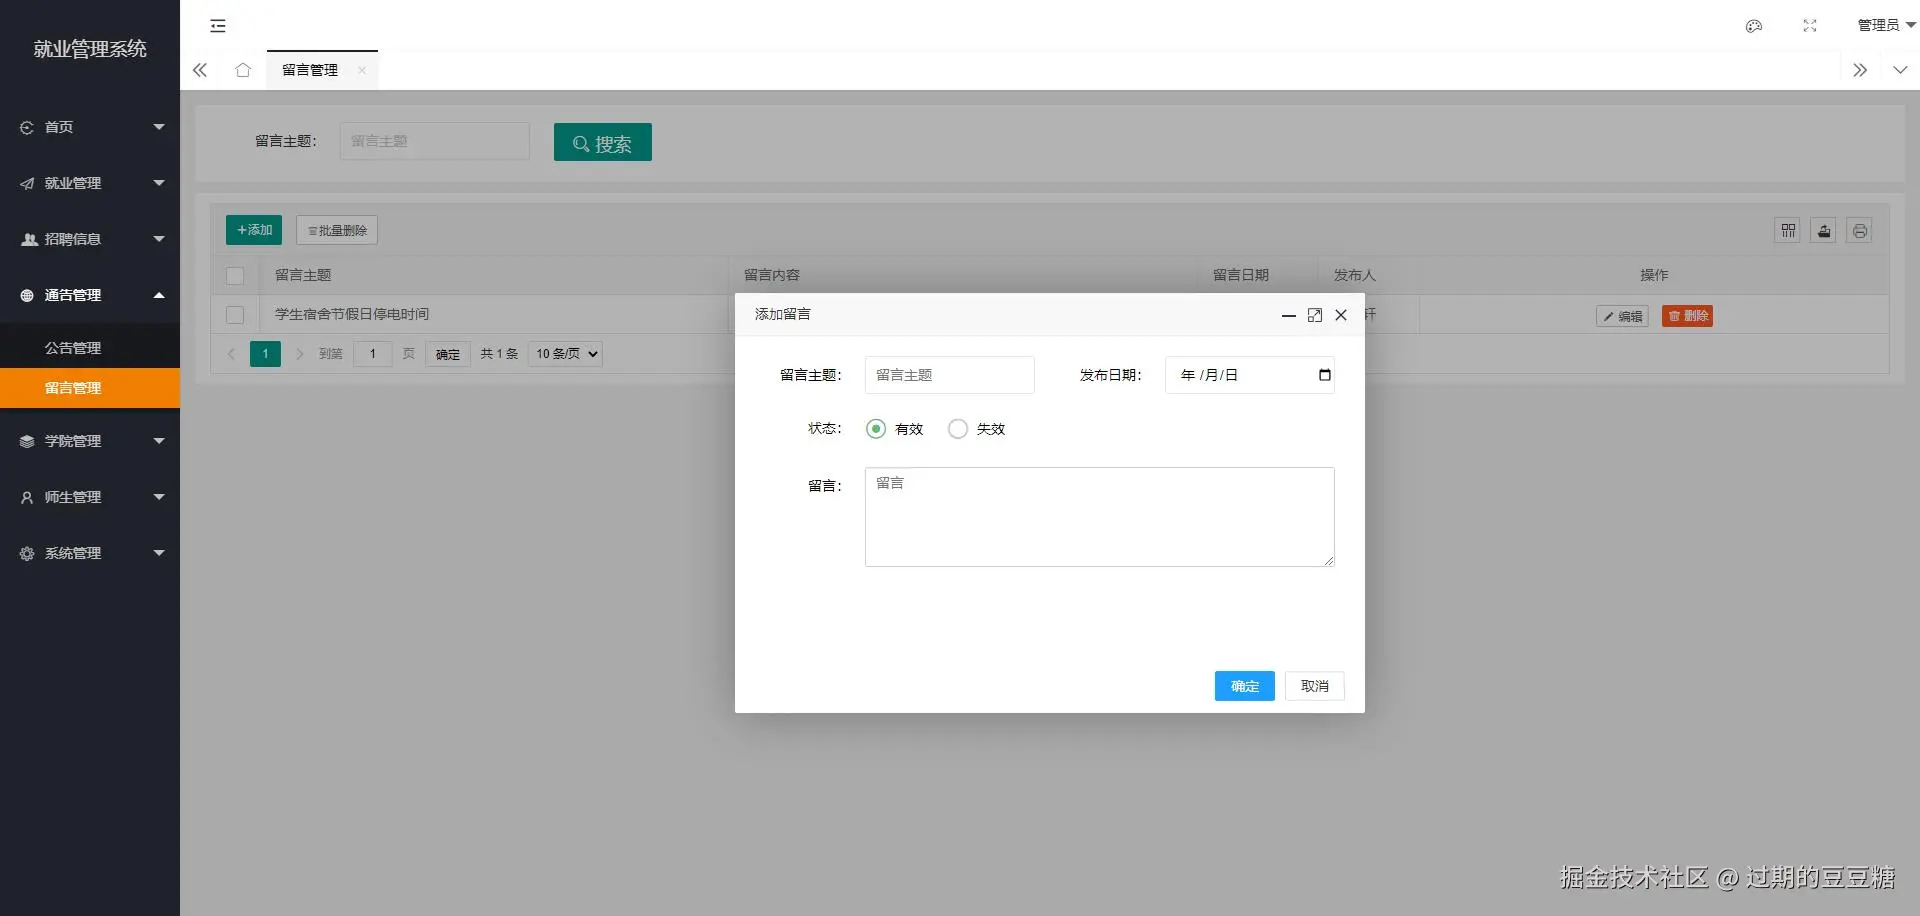Select 公告管理 in the sidebar menu
Viewport: 1920px width, 916px height.
72,347
